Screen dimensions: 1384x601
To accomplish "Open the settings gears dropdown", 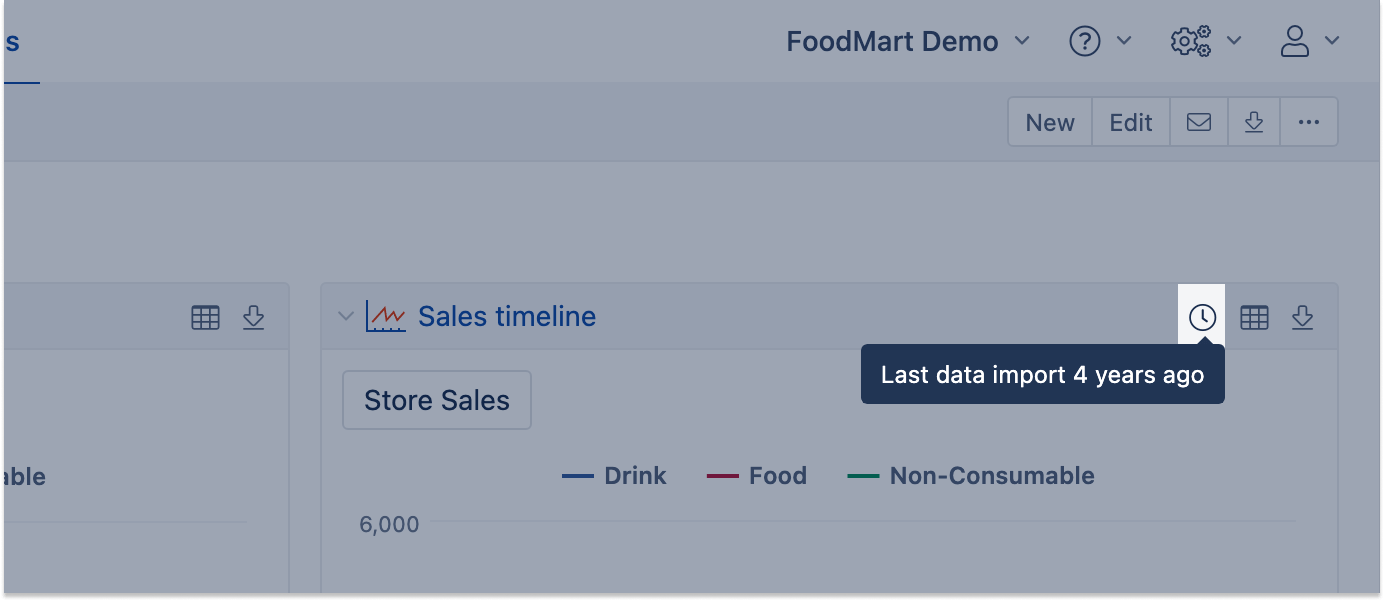I will point(1205,41).
